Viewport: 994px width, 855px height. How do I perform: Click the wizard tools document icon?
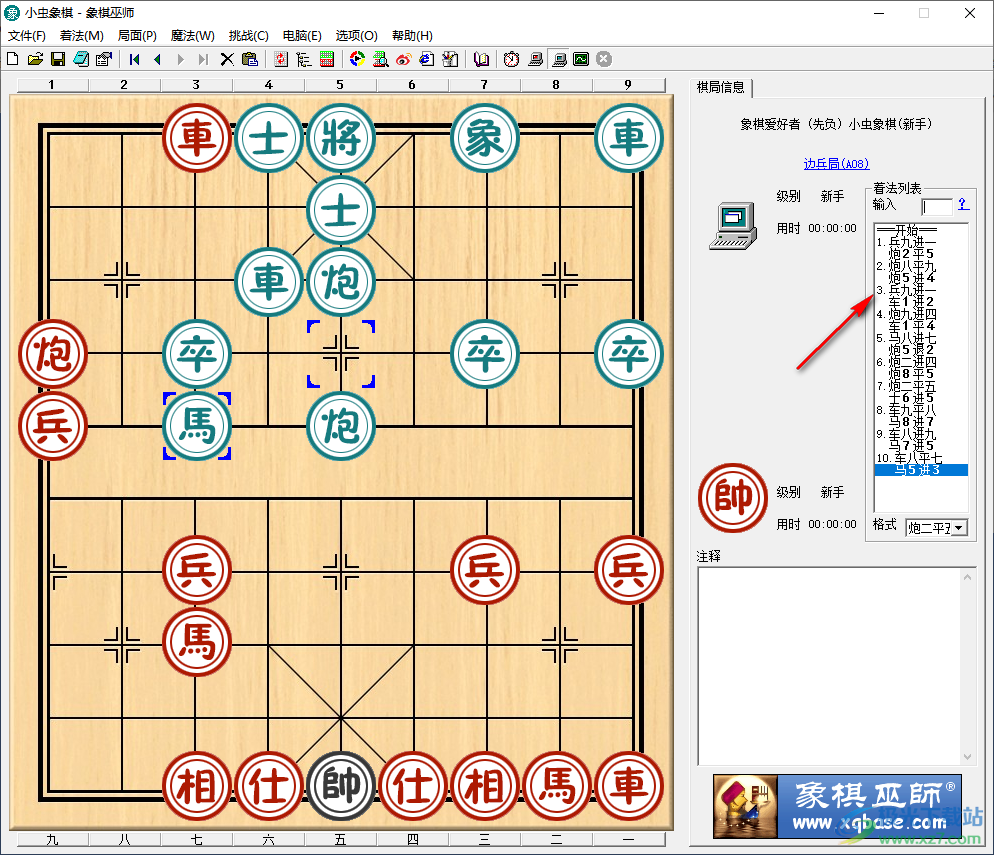click(x=450, y=60)
